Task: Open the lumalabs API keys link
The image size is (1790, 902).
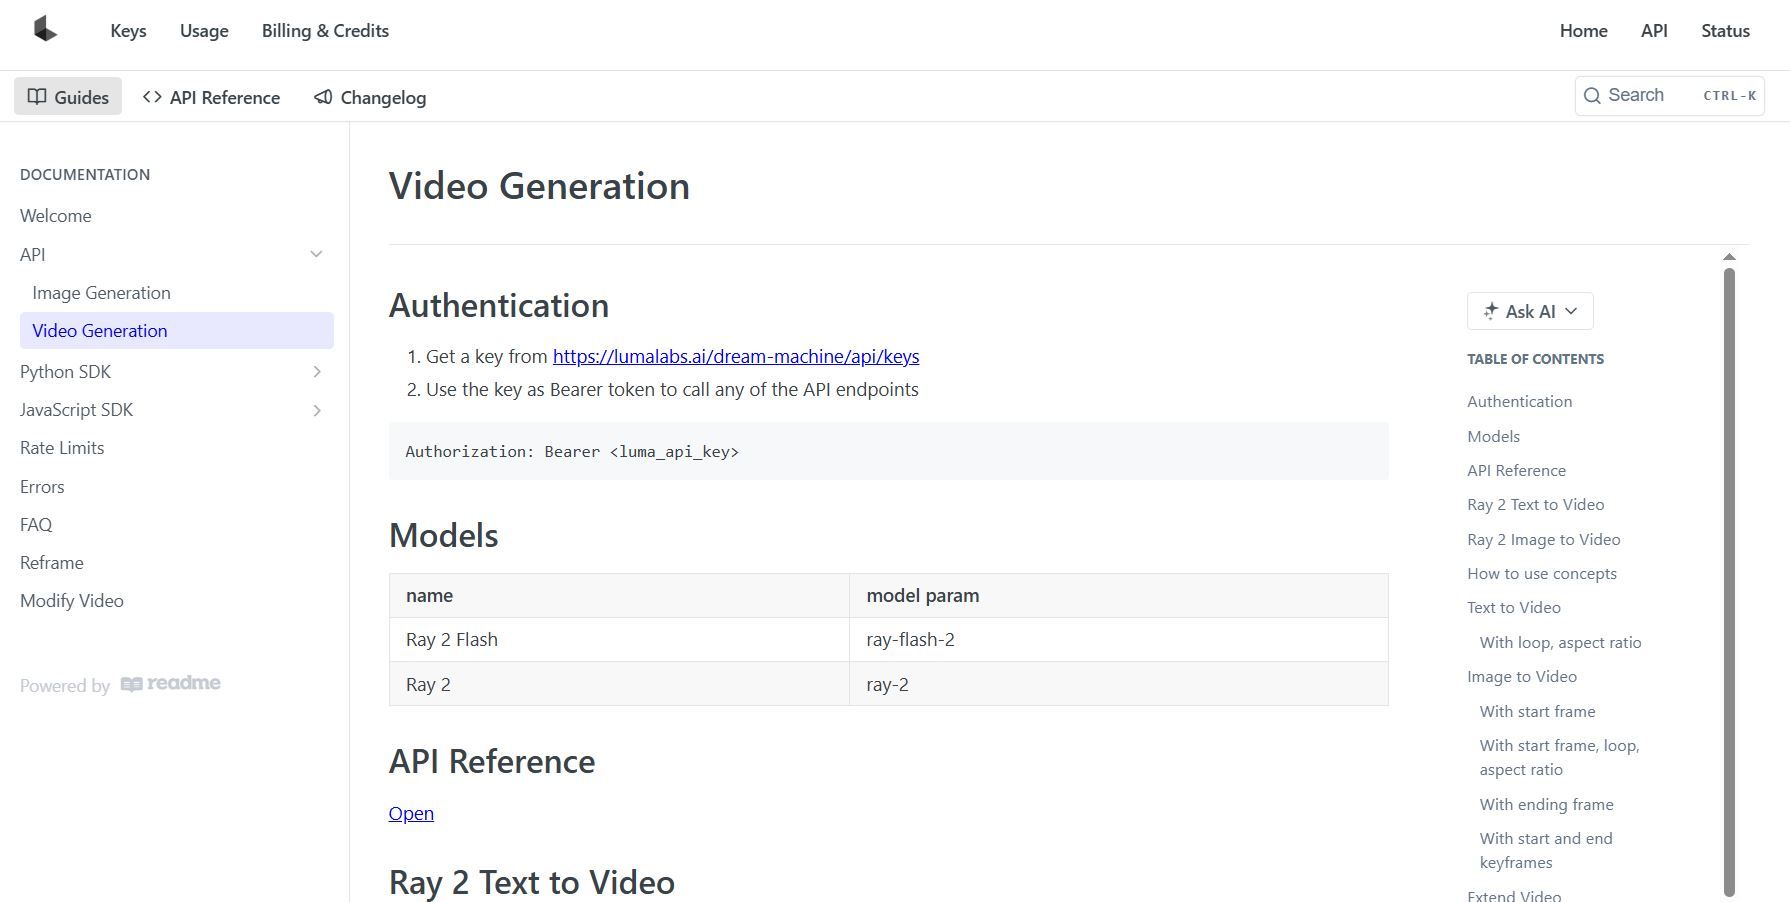Action: click(735, 357)
